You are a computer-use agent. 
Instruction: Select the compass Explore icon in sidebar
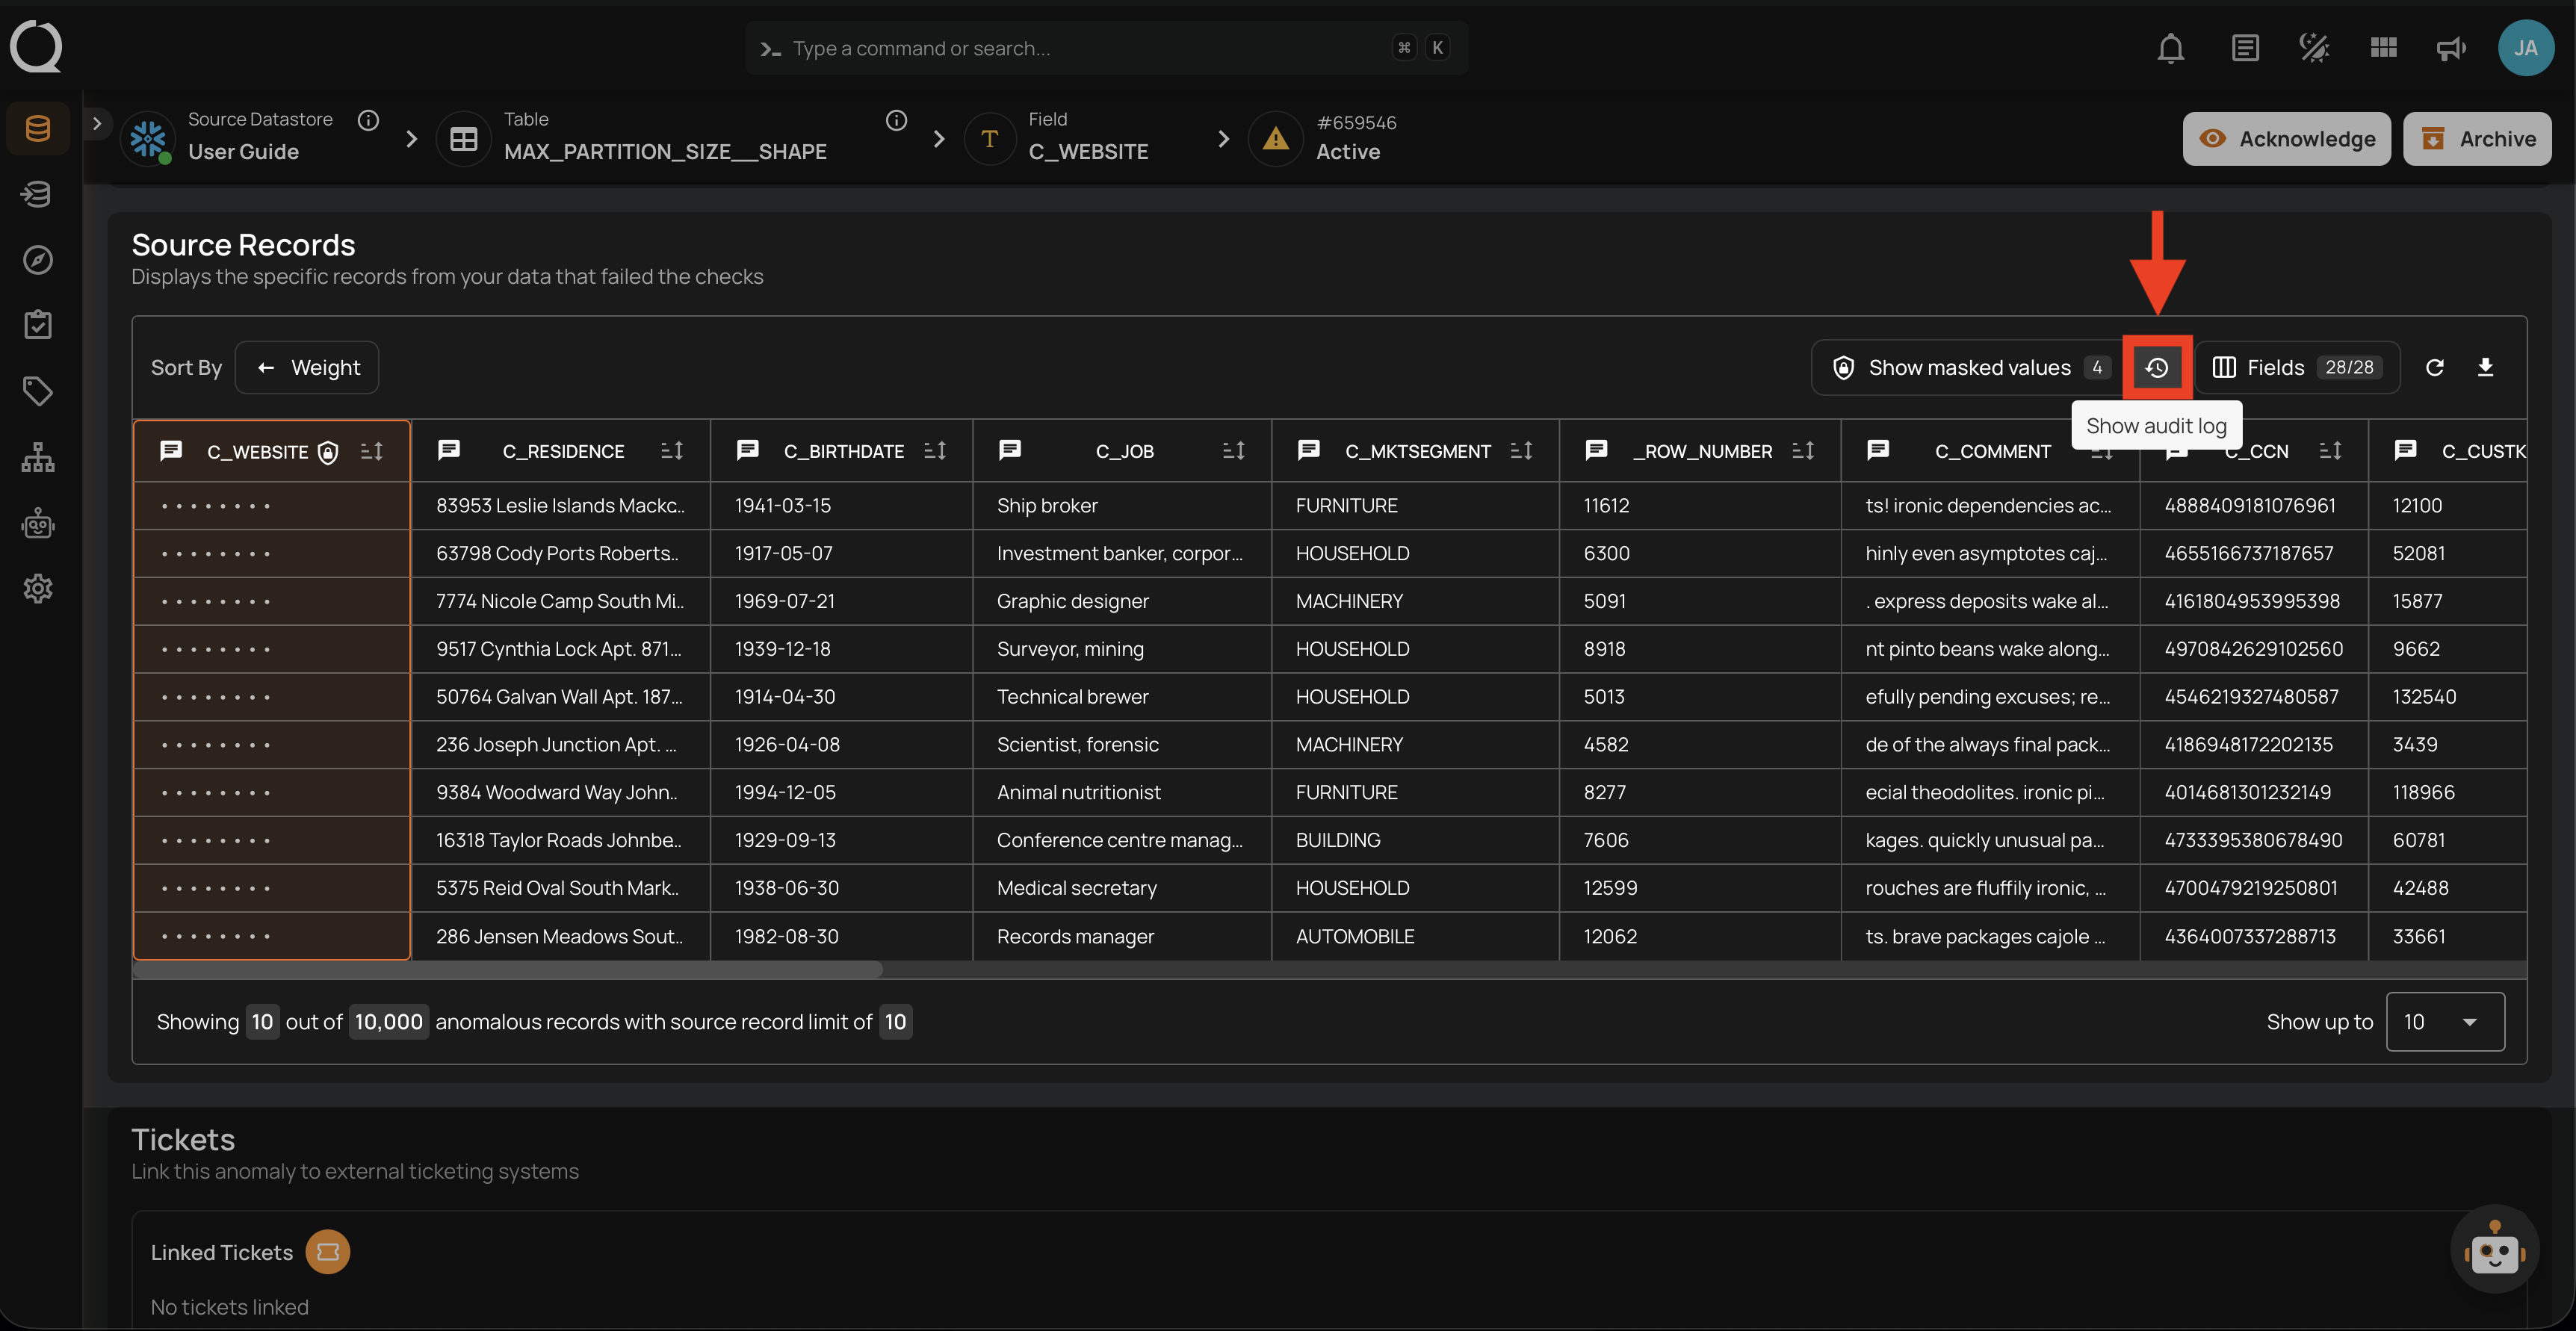pos(37,259)
